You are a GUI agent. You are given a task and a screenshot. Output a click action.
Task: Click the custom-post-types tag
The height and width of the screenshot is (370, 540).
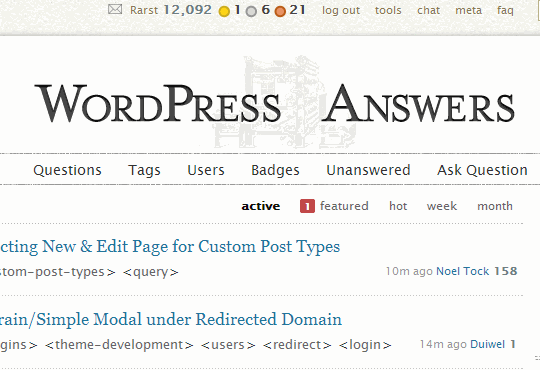coord(58,272)
